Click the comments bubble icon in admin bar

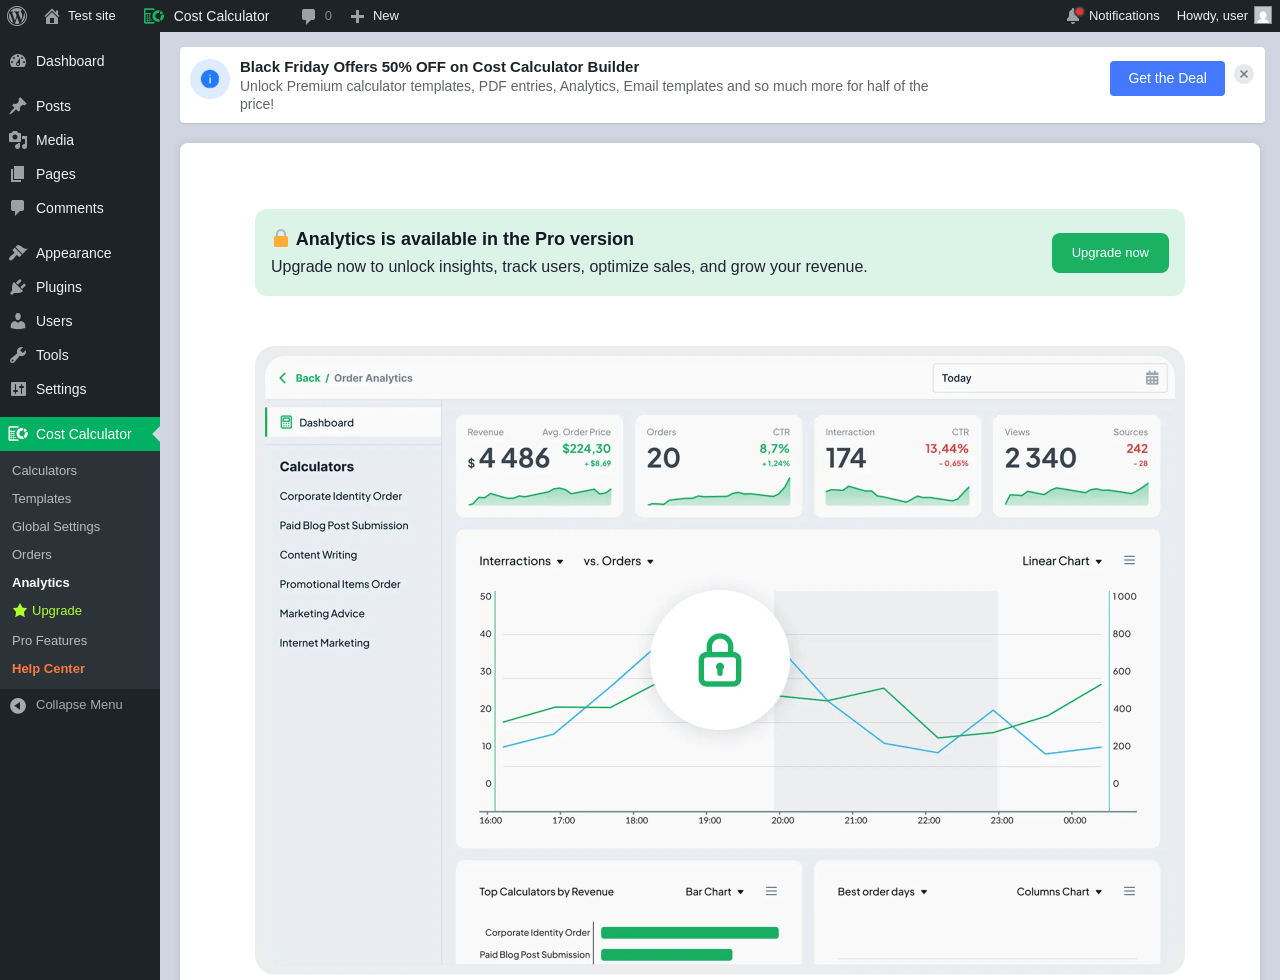point(308,16)
